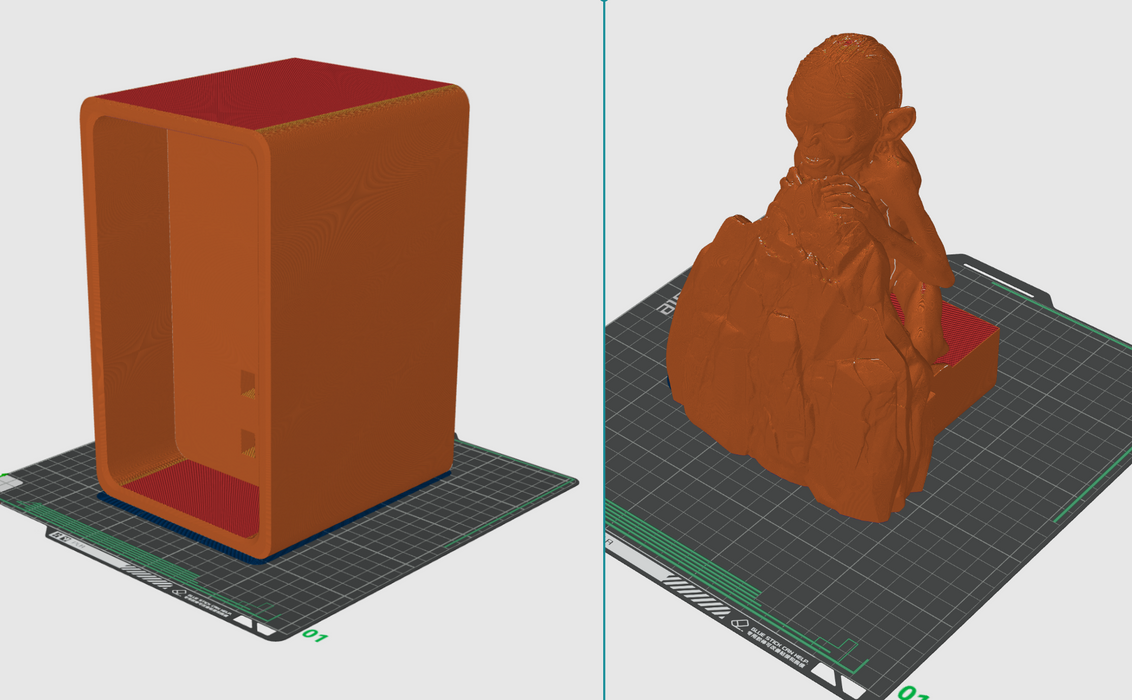
Task: Pick the upper square cutout in the box
Action: coord(247,384)
